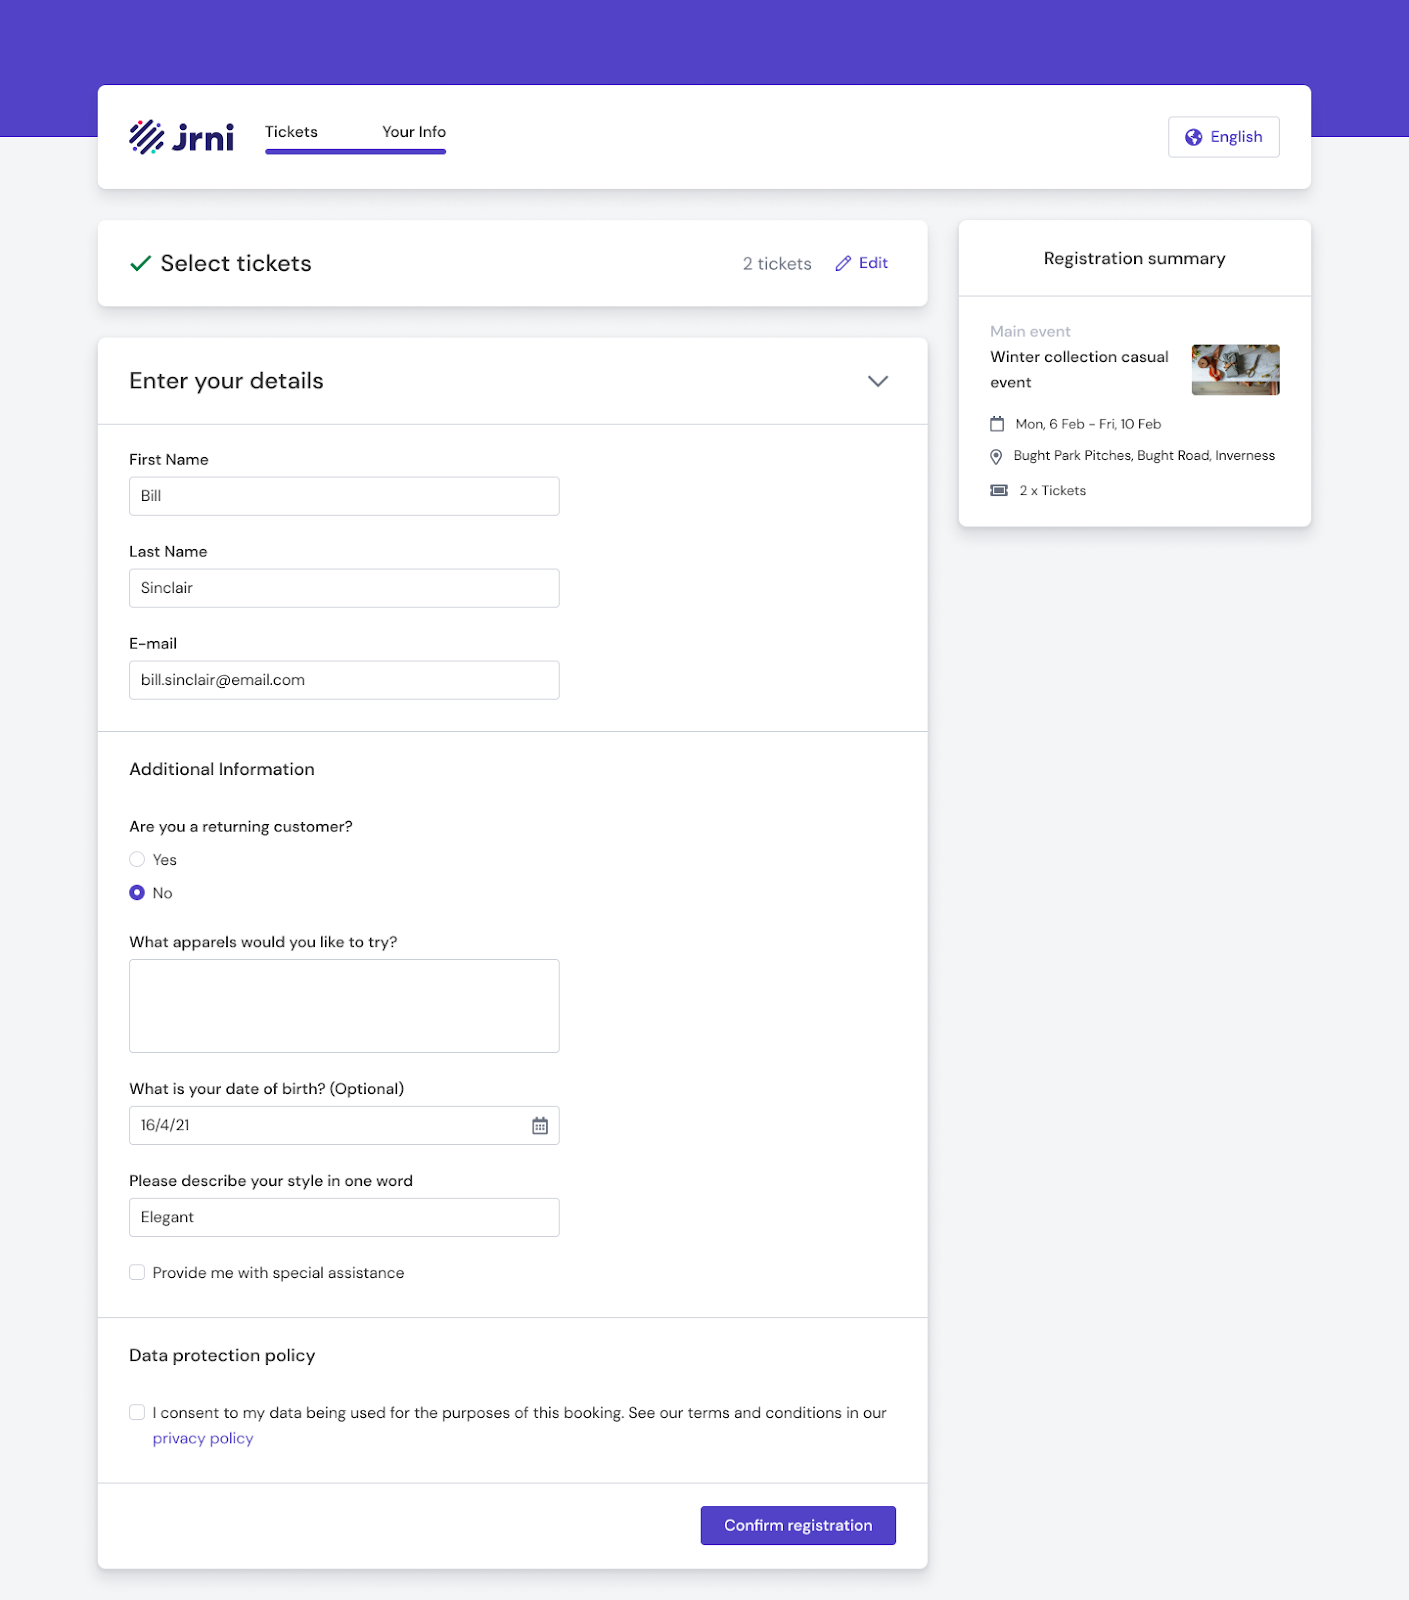Screen dimensions: 1409x1600
Task: Go to the Your Info step tab
Action: pos(414,132)
